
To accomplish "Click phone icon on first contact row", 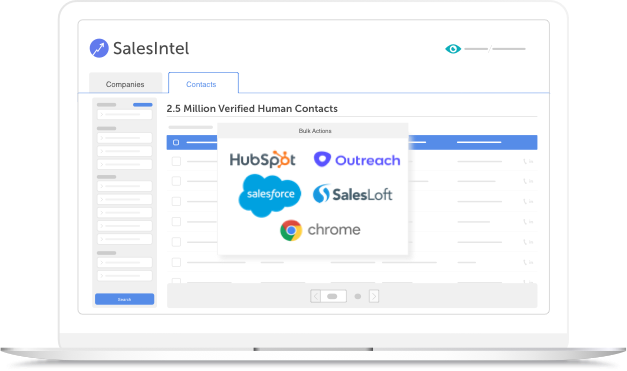I will [x=525, y=162].
